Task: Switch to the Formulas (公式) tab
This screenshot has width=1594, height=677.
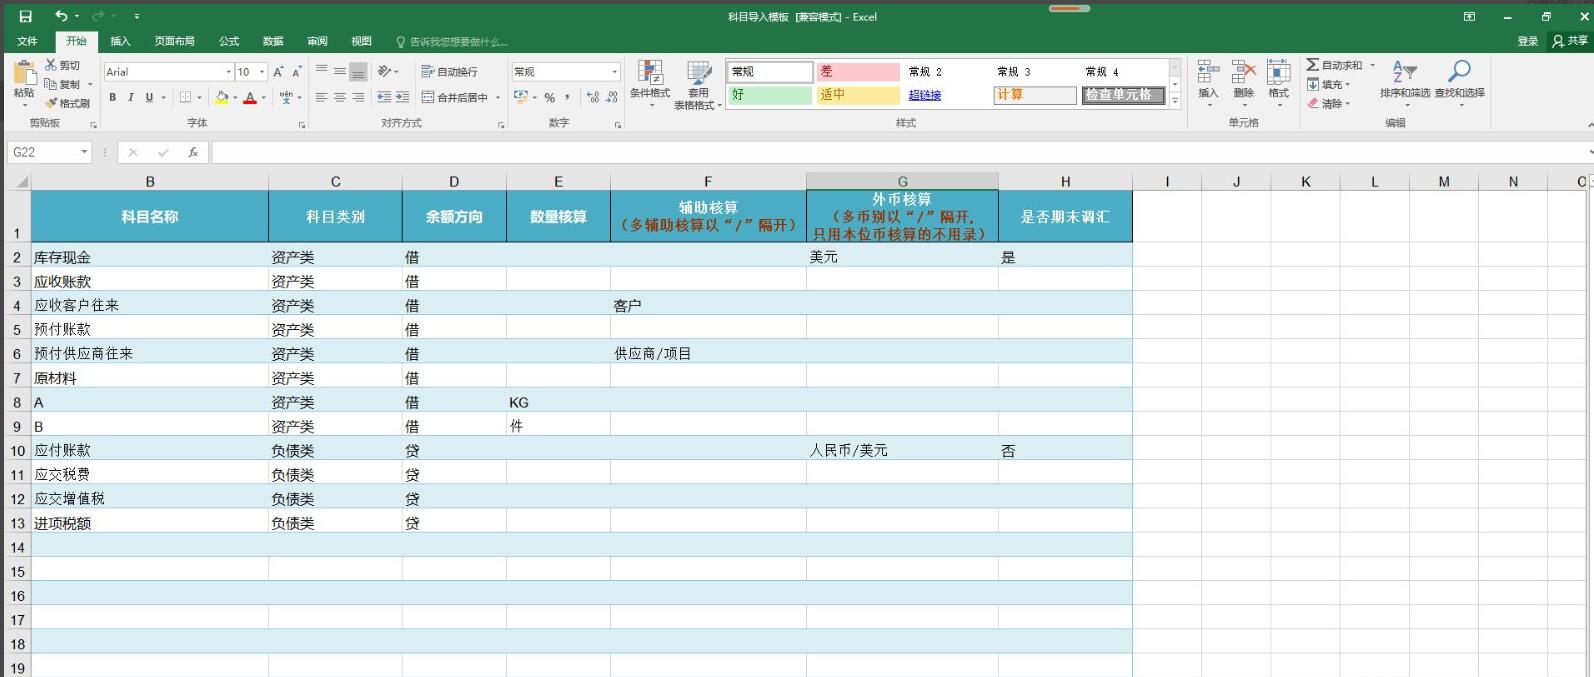Action: click(229, 41)
